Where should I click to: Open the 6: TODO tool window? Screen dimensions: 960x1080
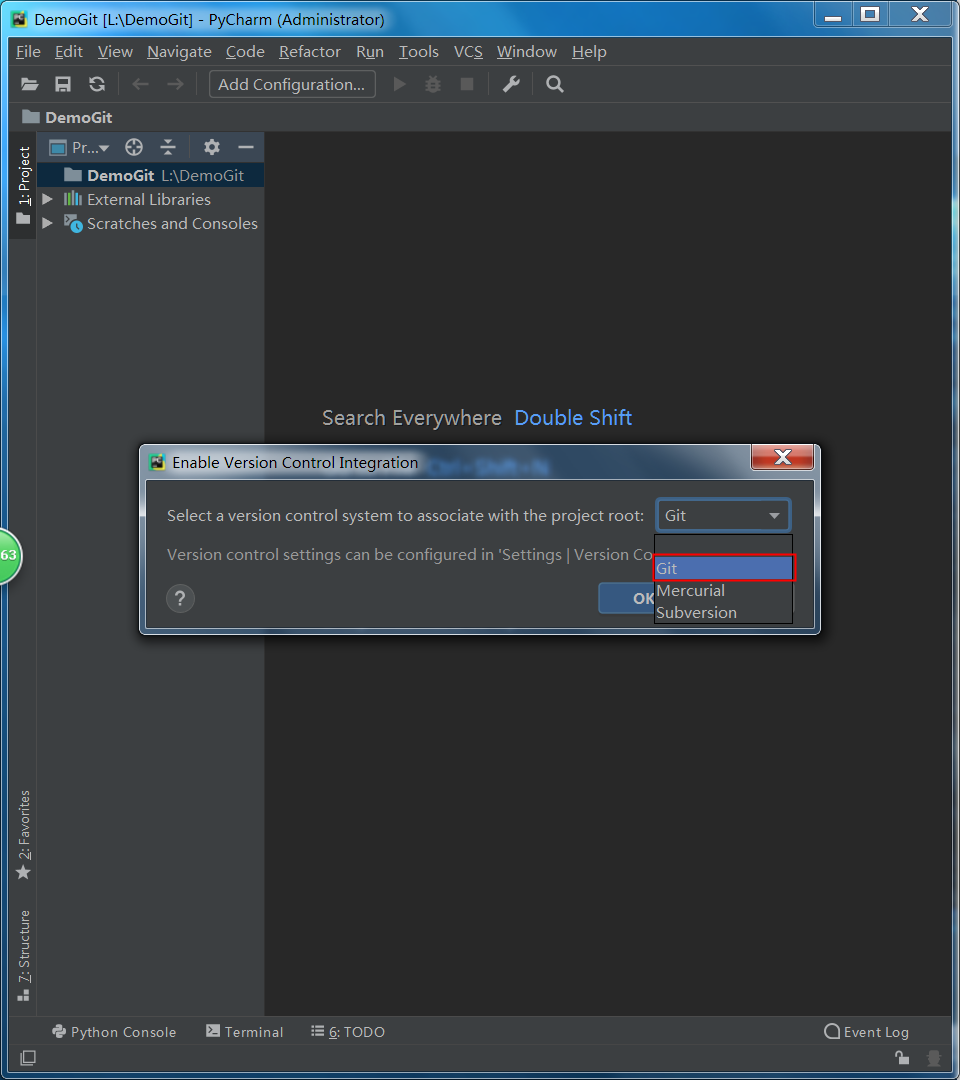[x=348, y=1031]
